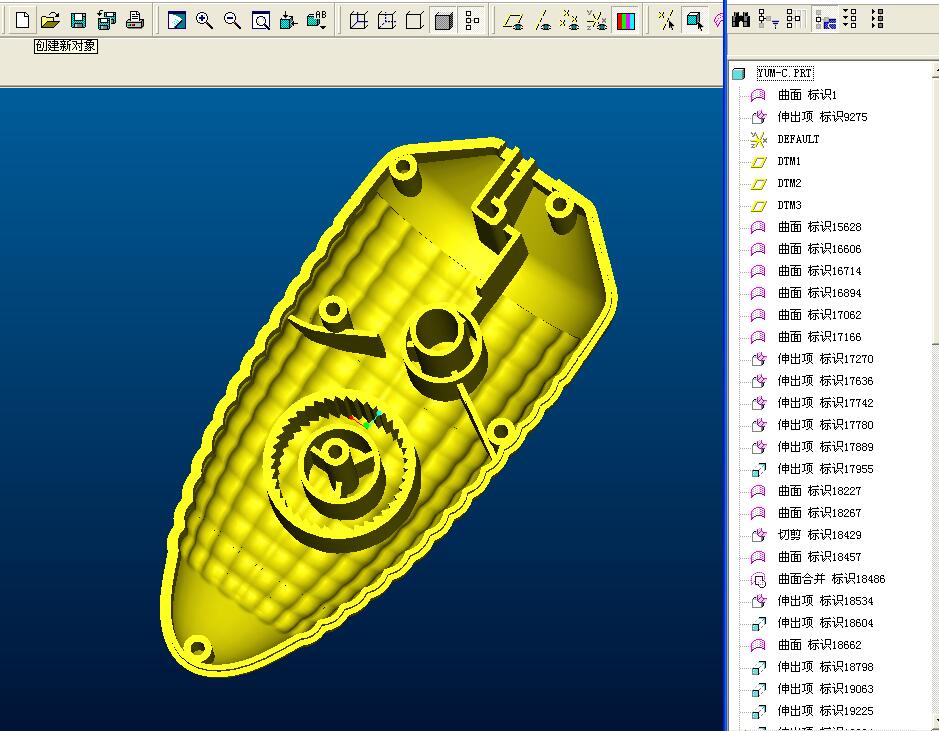Select 伸出项 标识19225 feature
Image resolution: width=939 pixels, height=731 pixels.
(x=825, y=711)
